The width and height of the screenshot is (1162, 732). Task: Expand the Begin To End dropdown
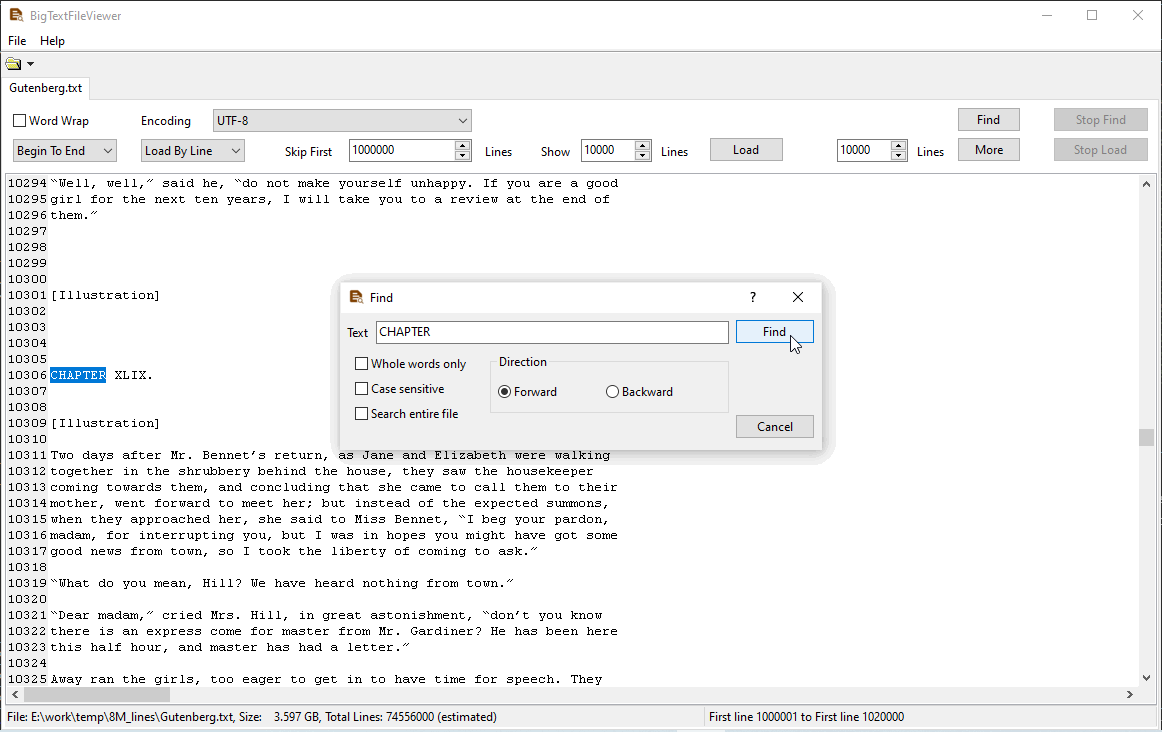pos(65,151)
